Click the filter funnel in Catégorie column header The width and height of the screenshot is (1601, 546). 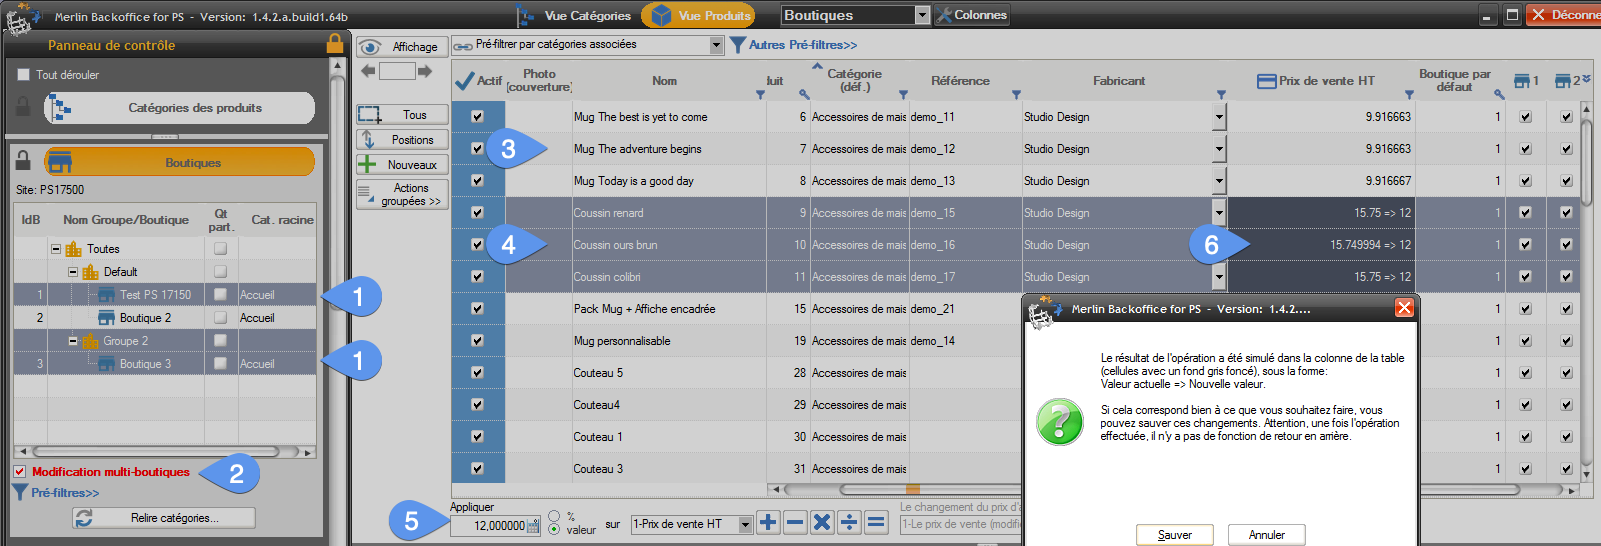pyautogui.click(x=903, y=95)
